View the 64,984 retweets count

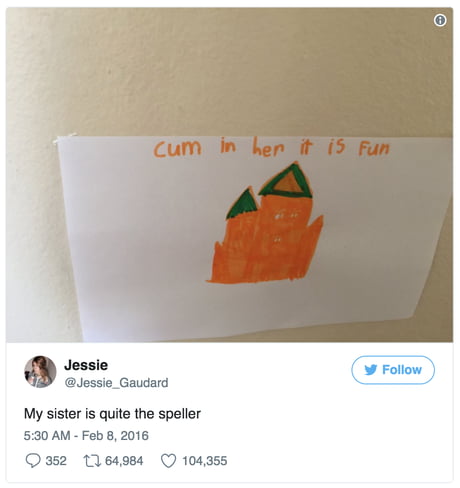pos(124,461)
